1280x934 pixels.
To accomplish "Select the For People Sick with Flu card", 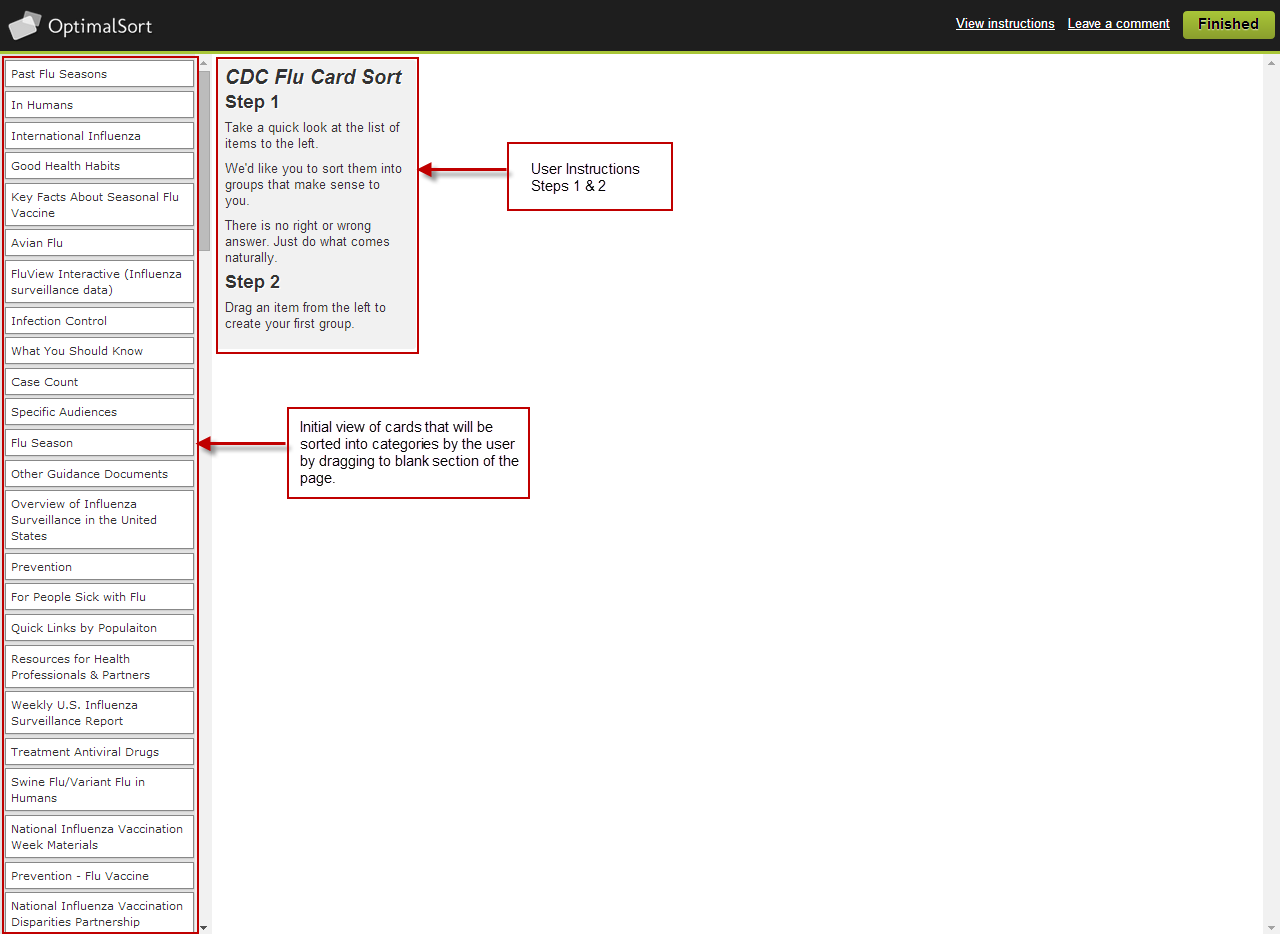I will tap(99, 597).
